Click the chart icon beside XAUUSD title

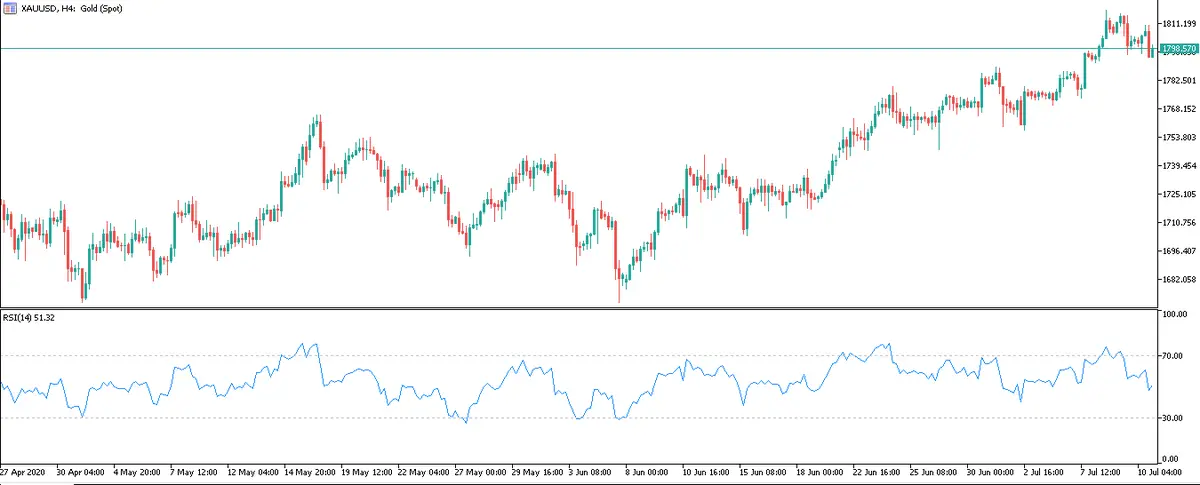(x=9, y=8)
